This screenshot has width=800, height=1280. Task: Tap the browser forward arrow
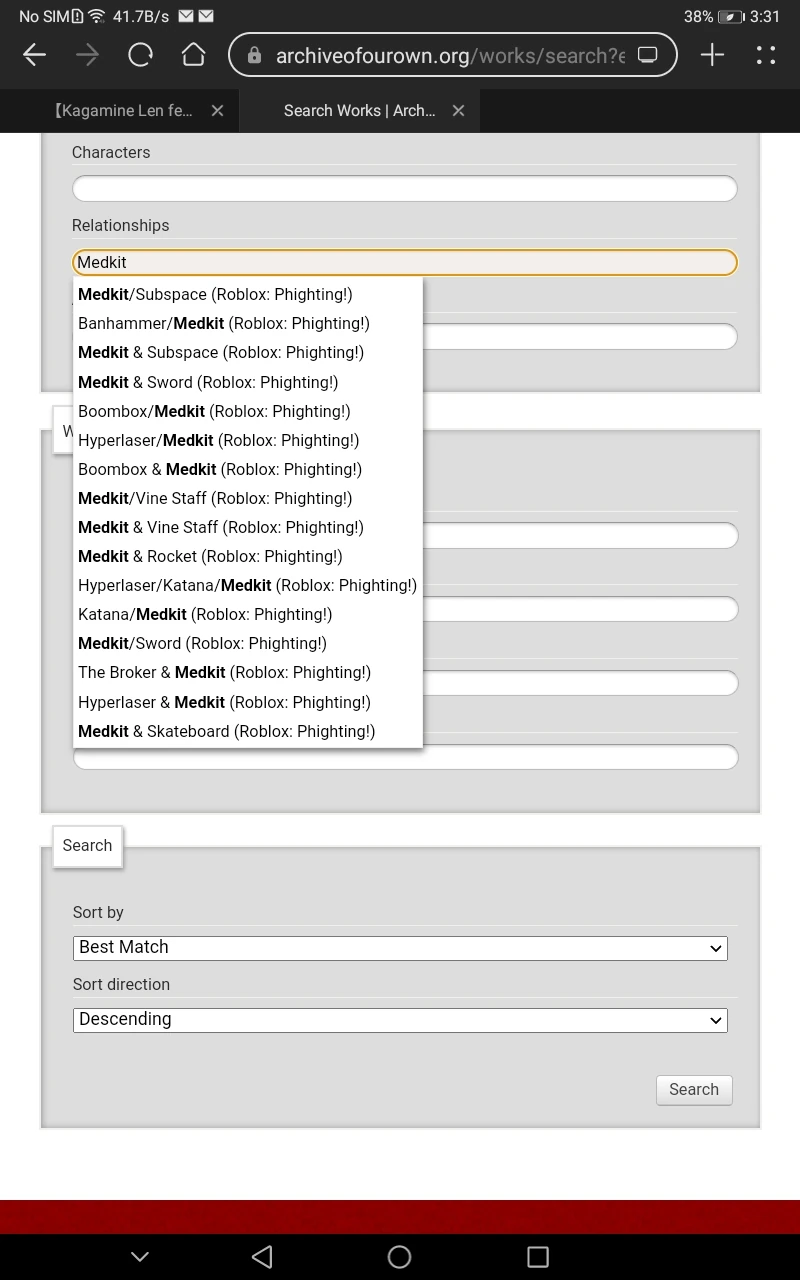tap(88, 55)
